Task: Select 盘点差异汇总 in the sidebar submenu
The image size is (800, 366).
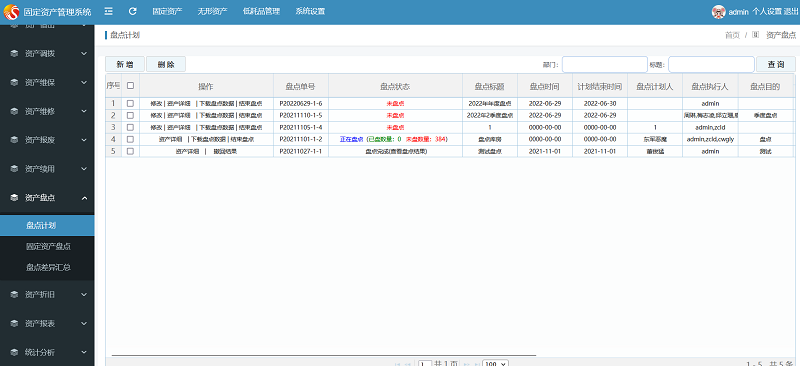Action: click(47, 267)
